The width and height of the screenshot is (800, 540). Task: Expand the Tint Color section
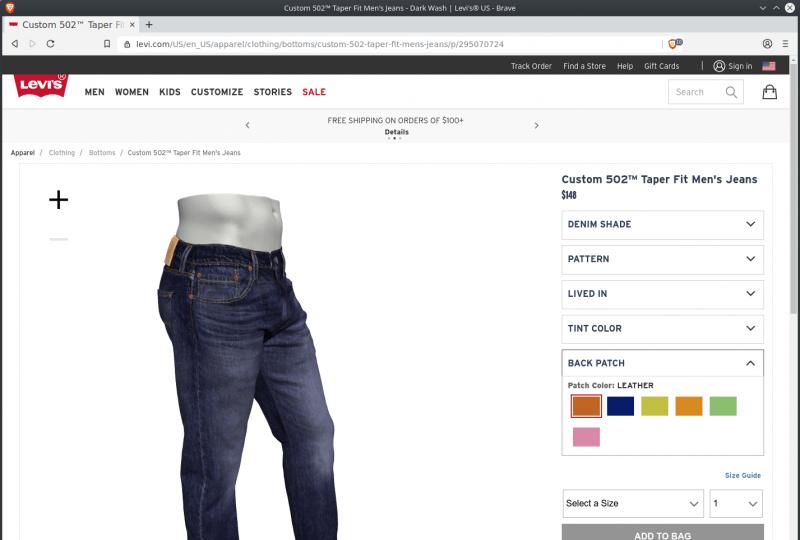662,329
